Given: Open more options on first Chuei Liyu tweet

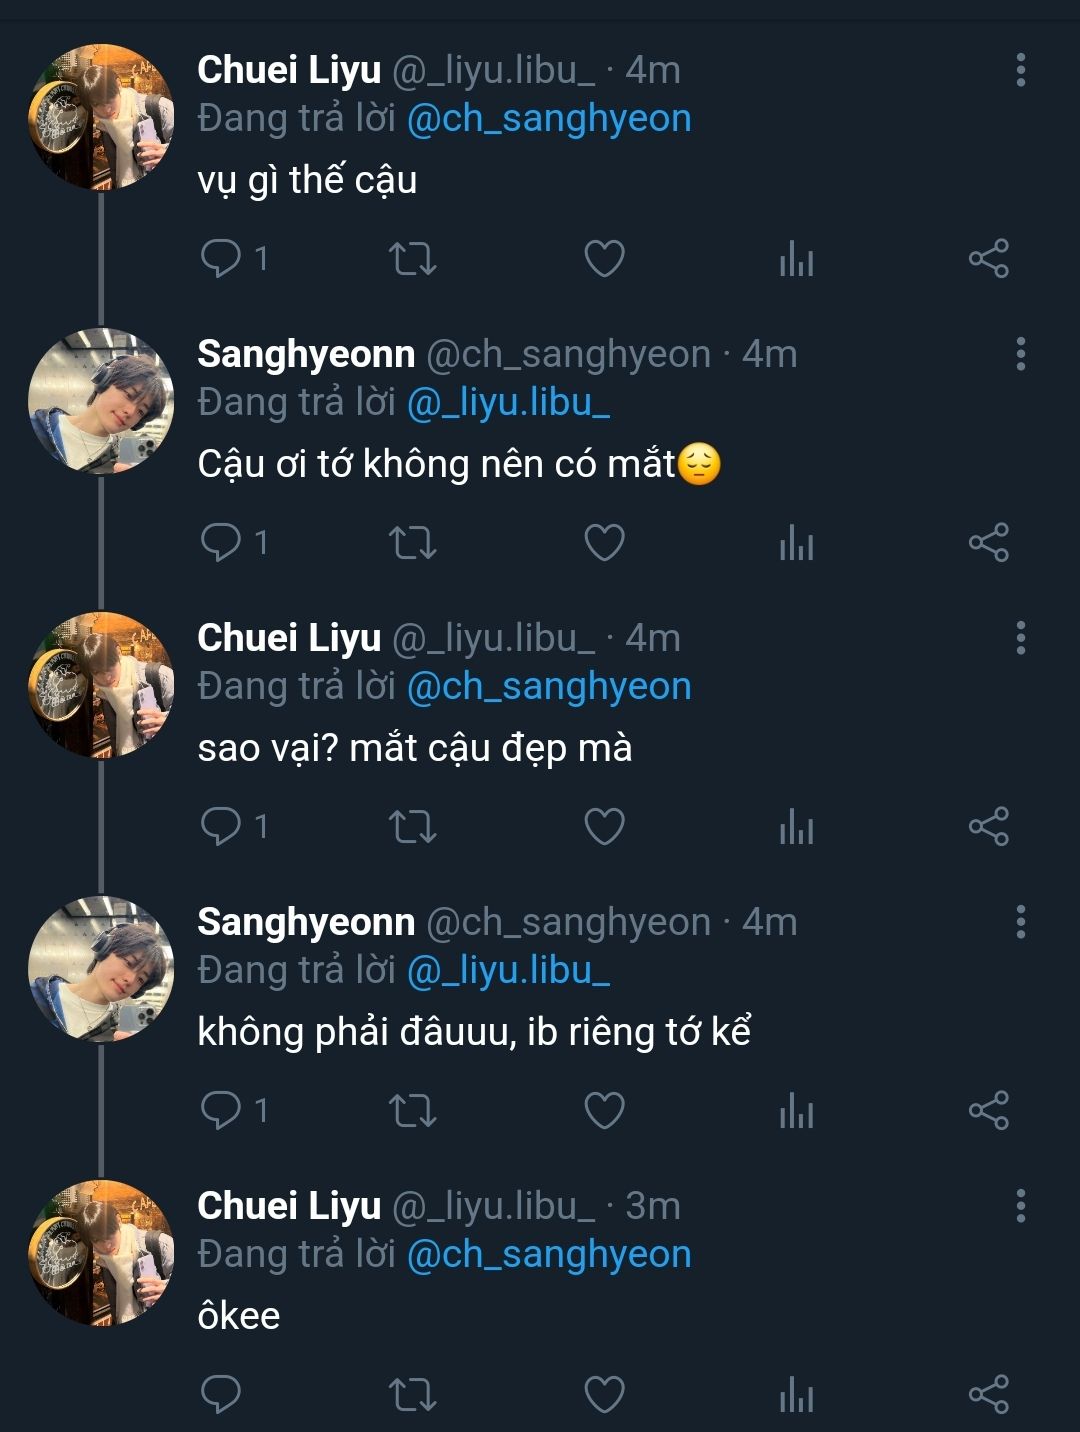Looking at the screenshot, I should pos(1020,70).
